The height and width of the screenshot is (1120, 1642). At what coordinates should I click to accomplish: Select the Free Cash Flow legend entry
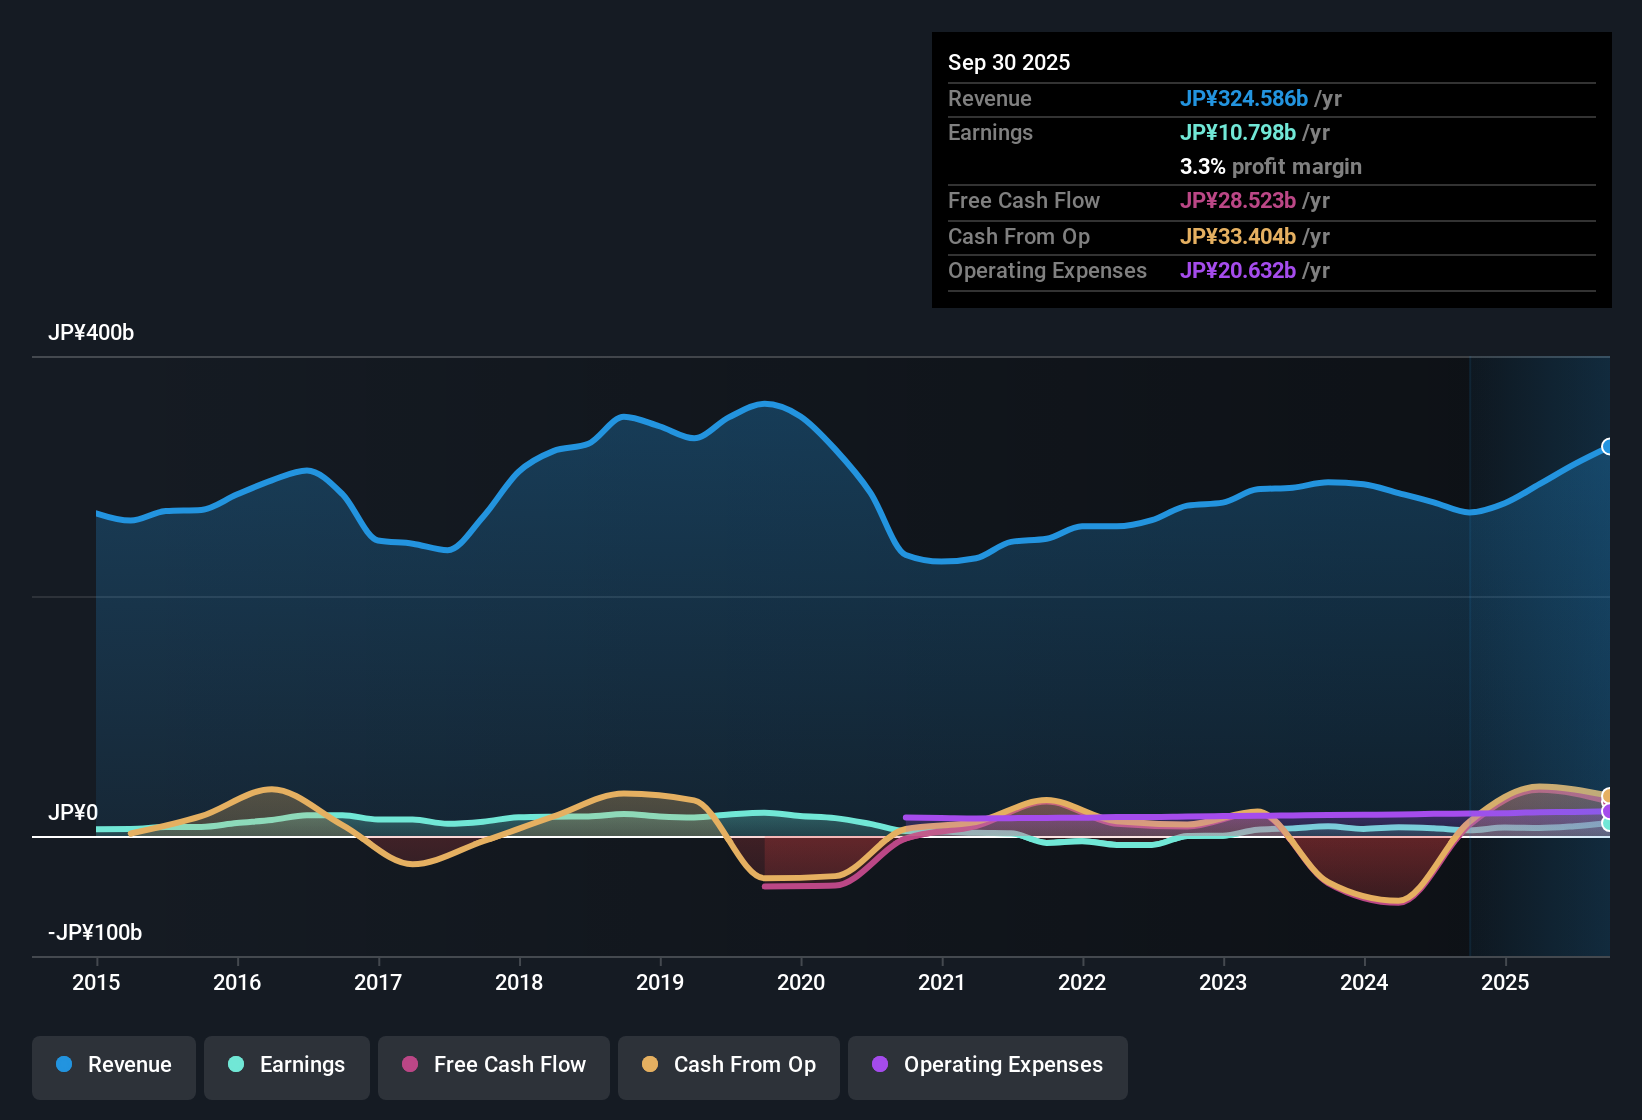coord(493,1067)
